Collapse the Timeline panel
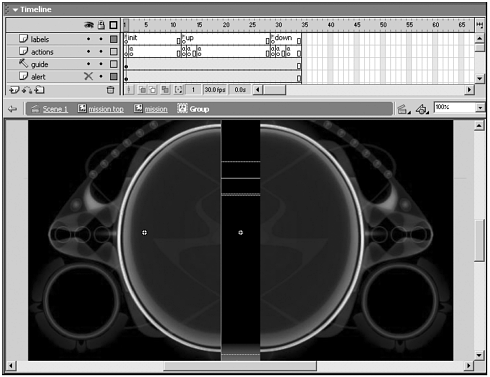 point(15,10)
